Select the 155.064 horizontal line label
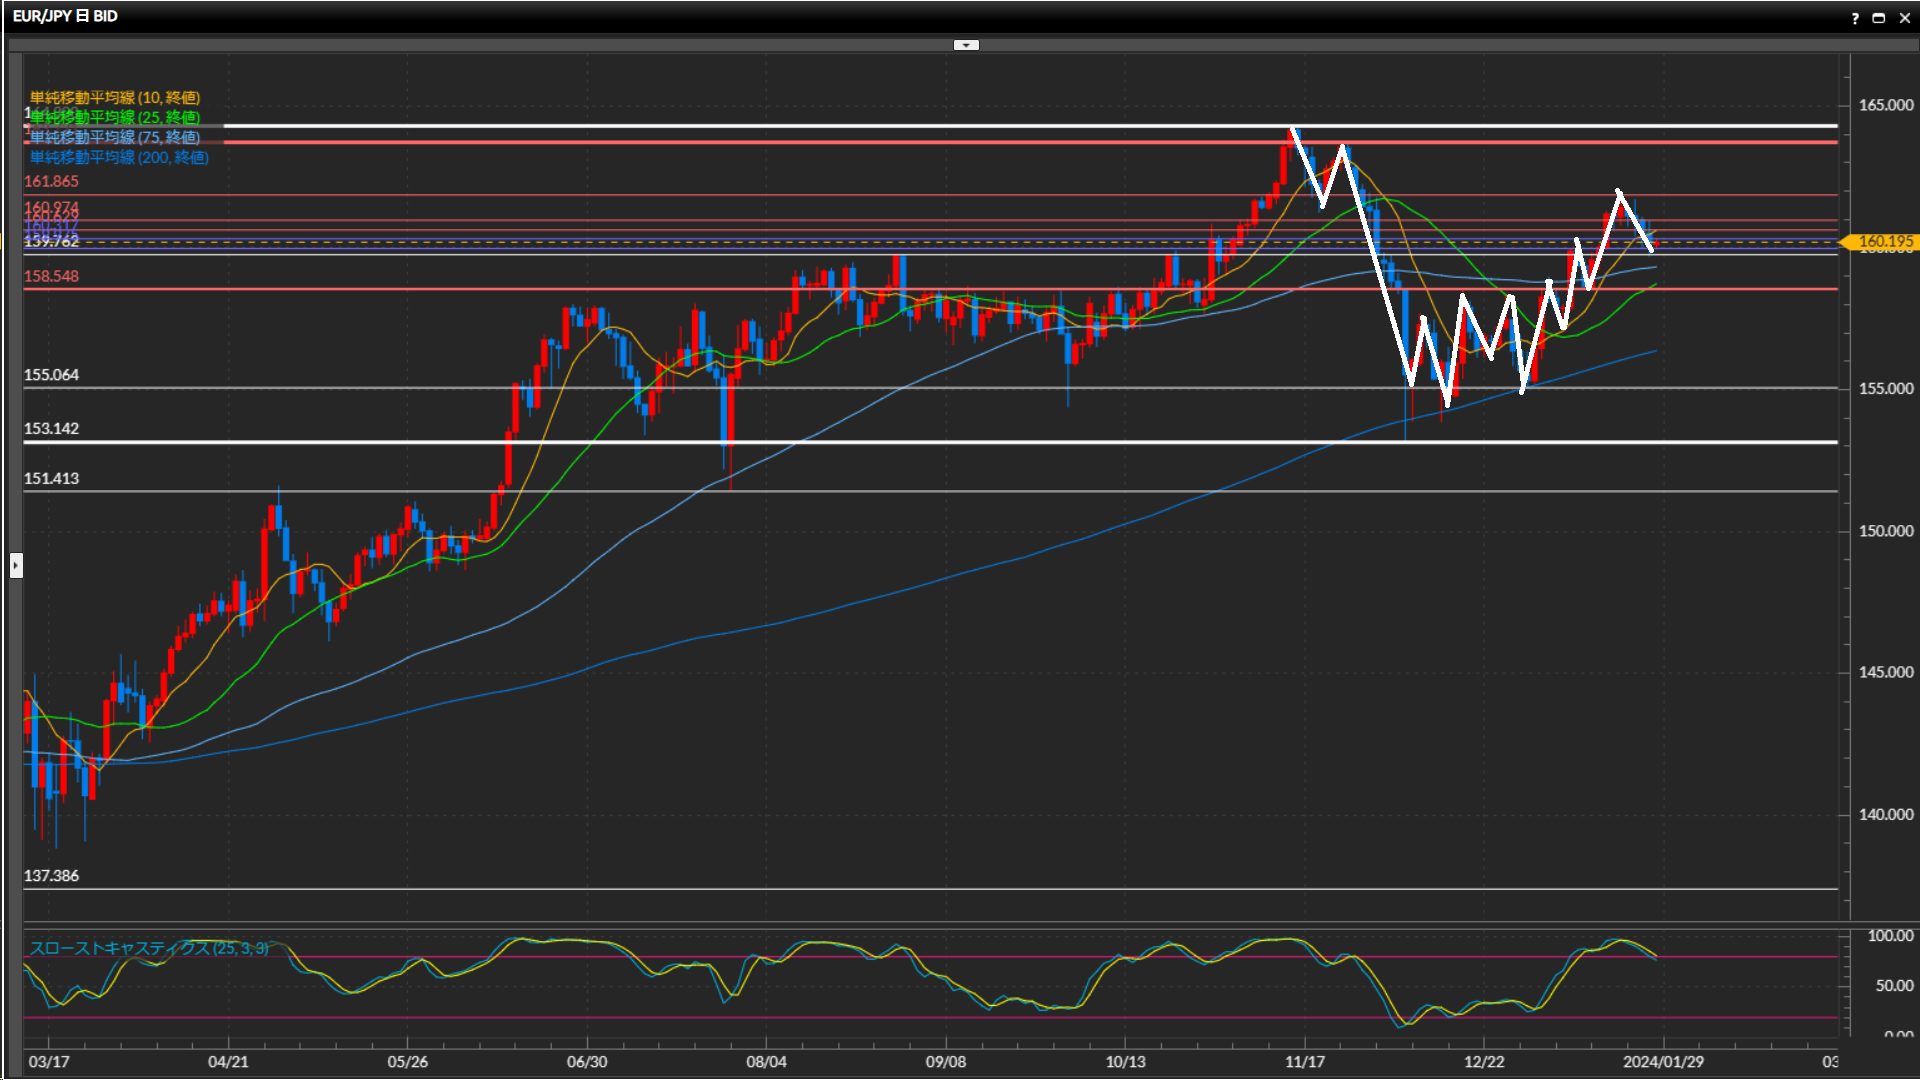 pyautogui.click(x=51, y=375)
